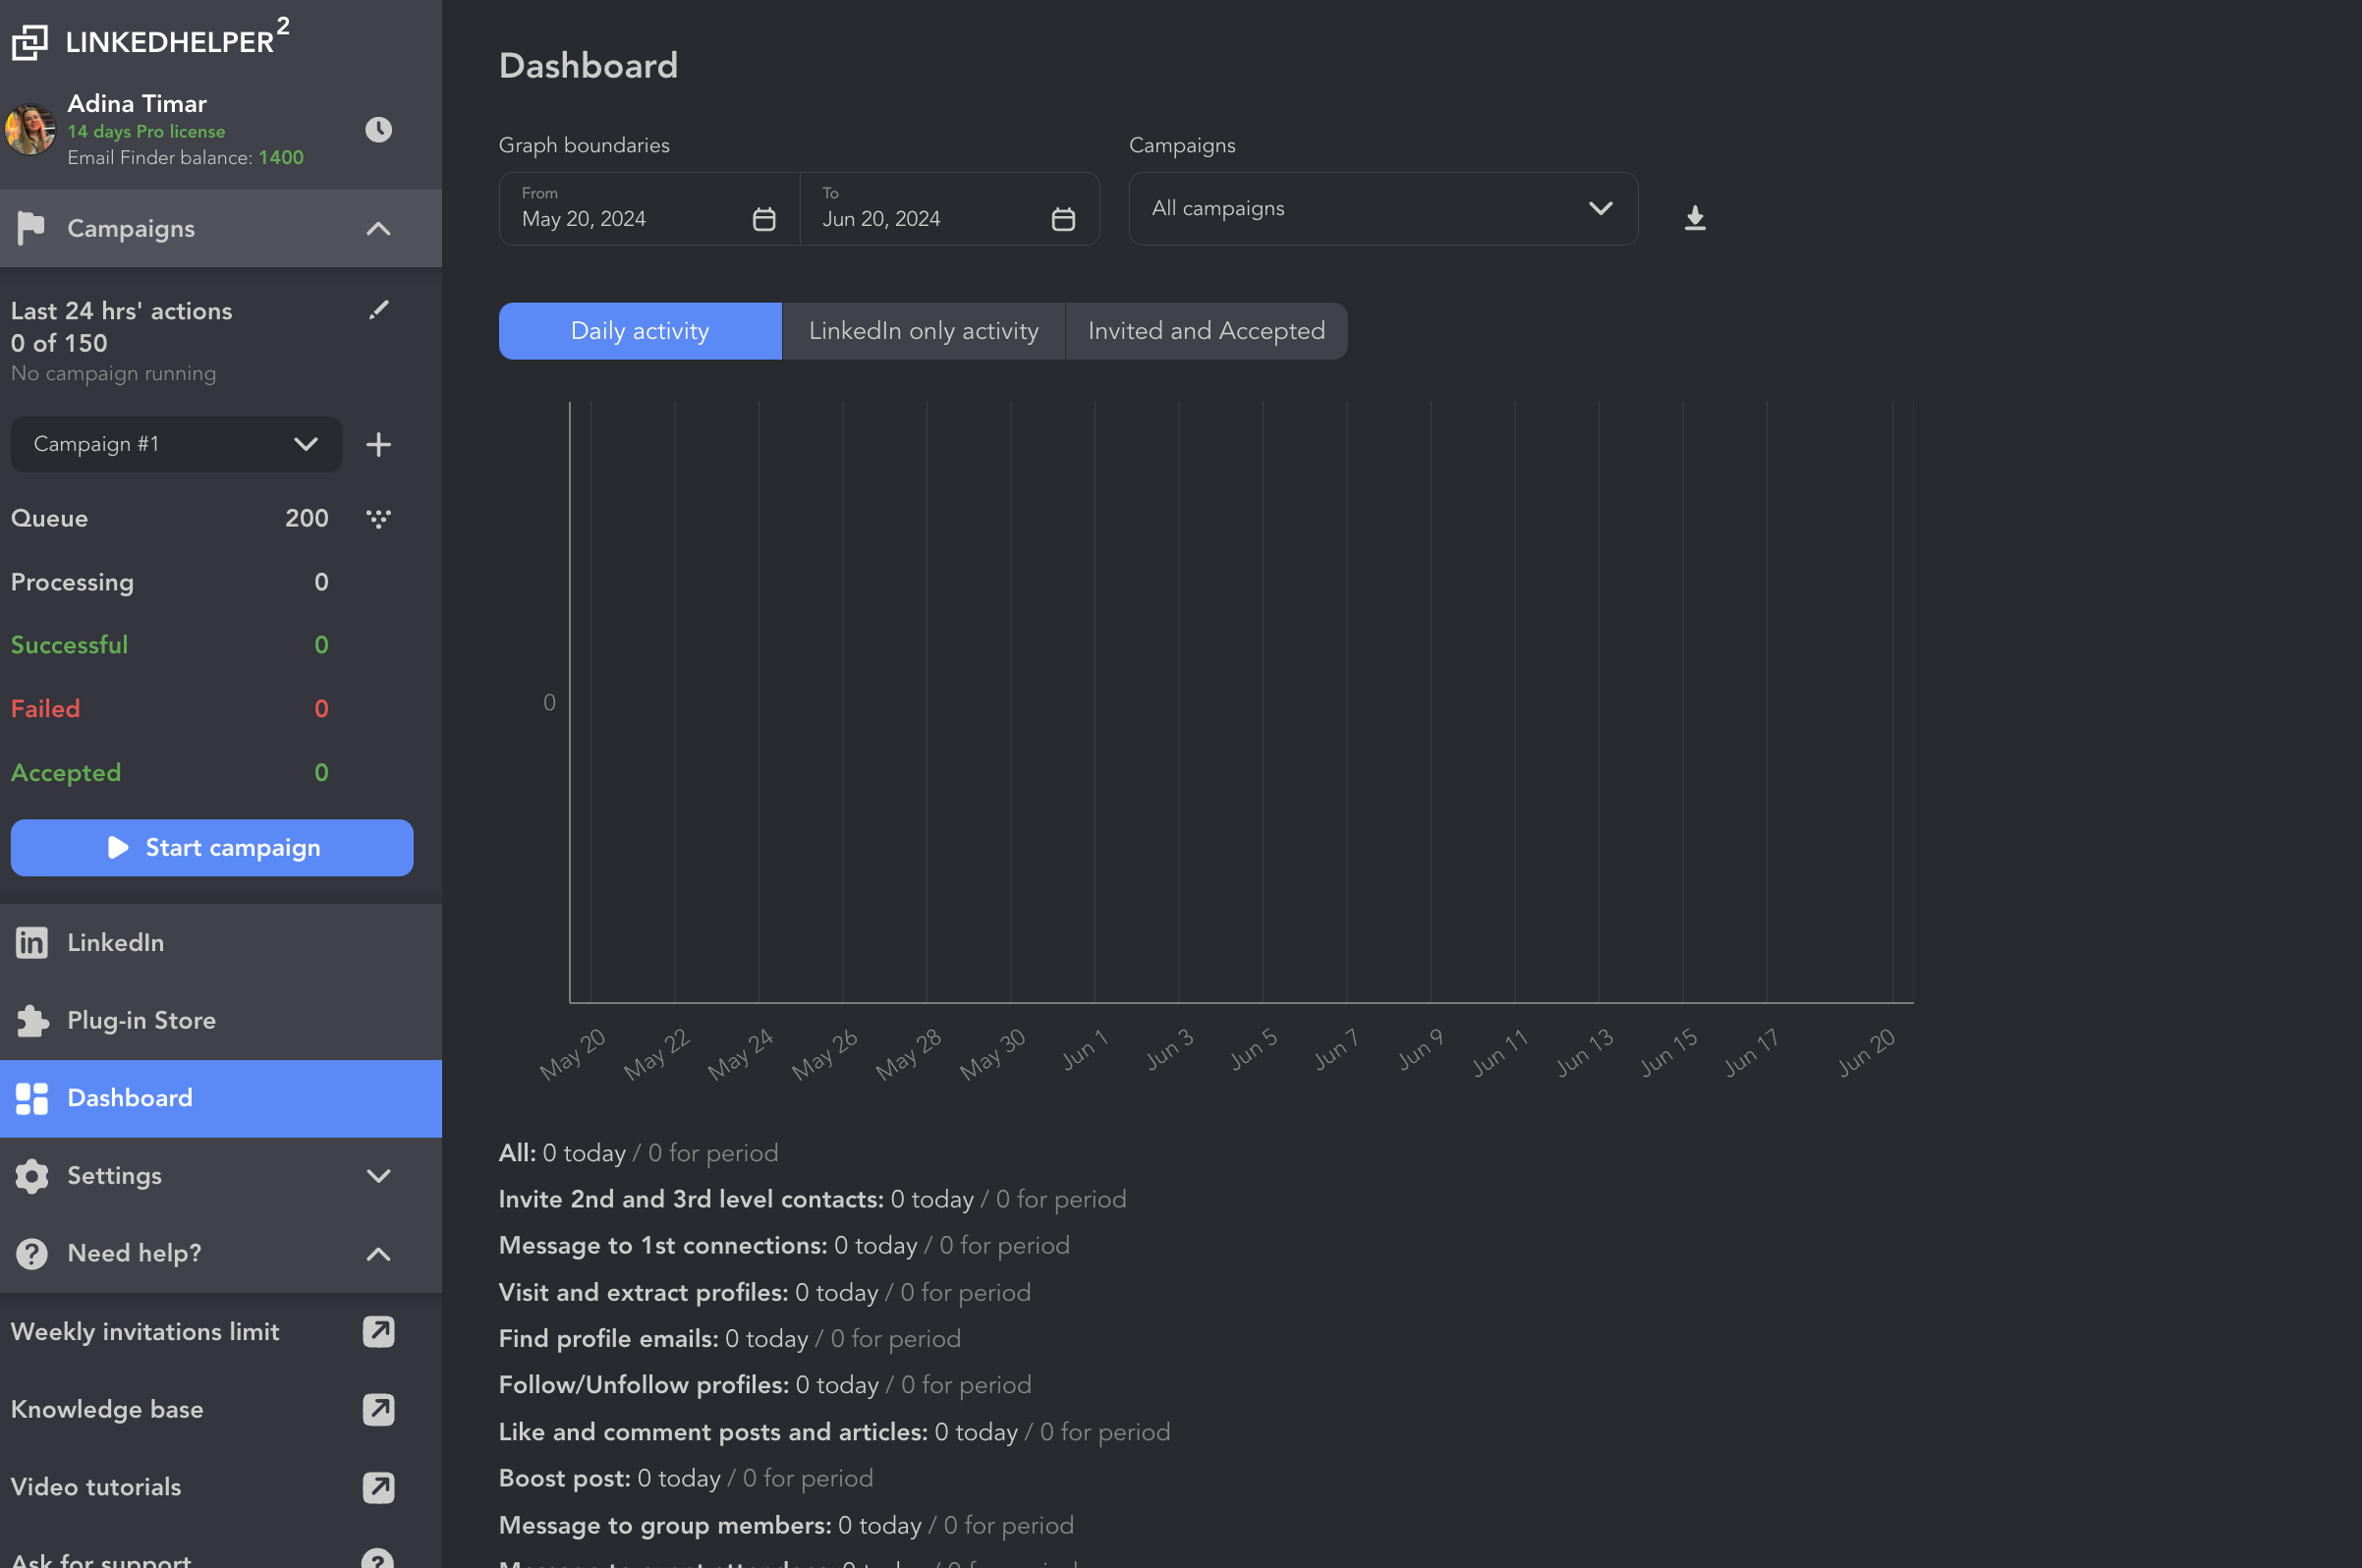Open the Accepted list
This screenshot has height=1568, width=2362.
pyautogui.click(x=170, y=773)
